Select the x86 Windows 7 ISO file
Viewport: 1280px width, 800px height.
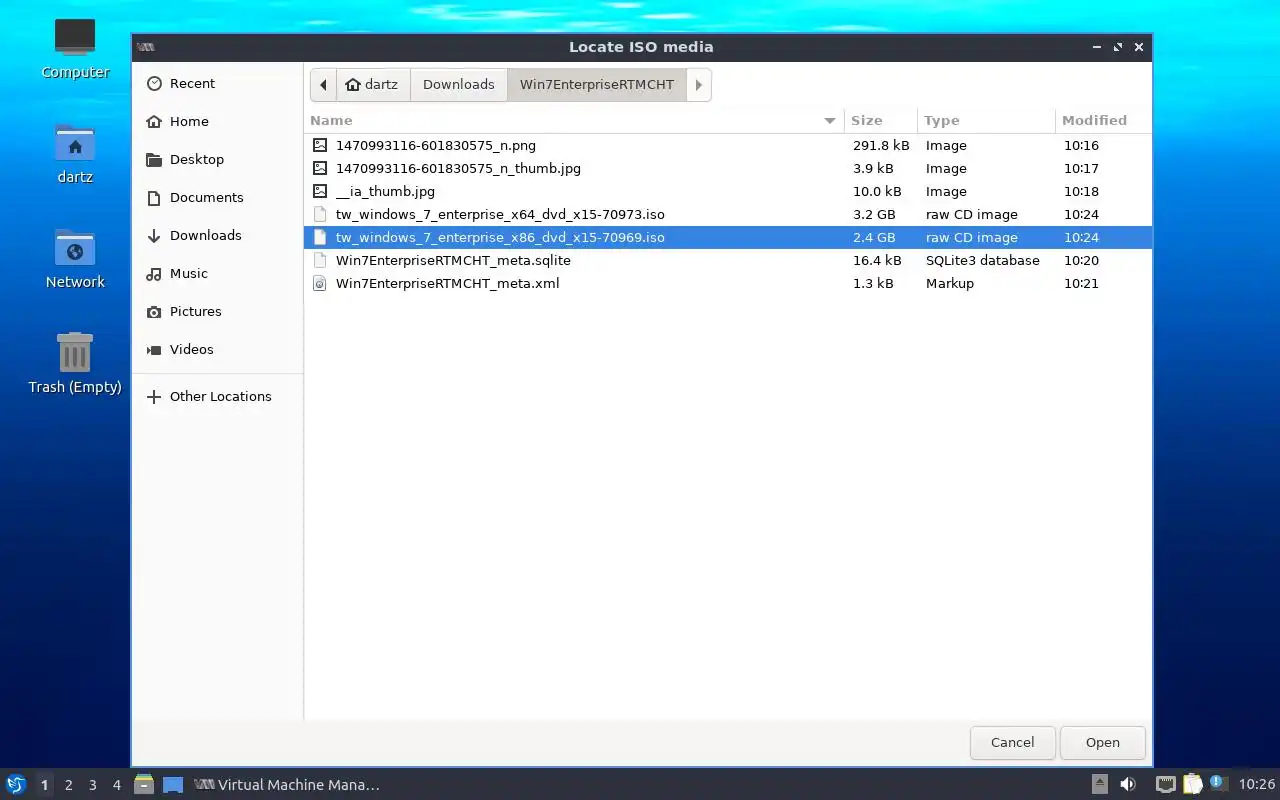(x=728, y=238)
